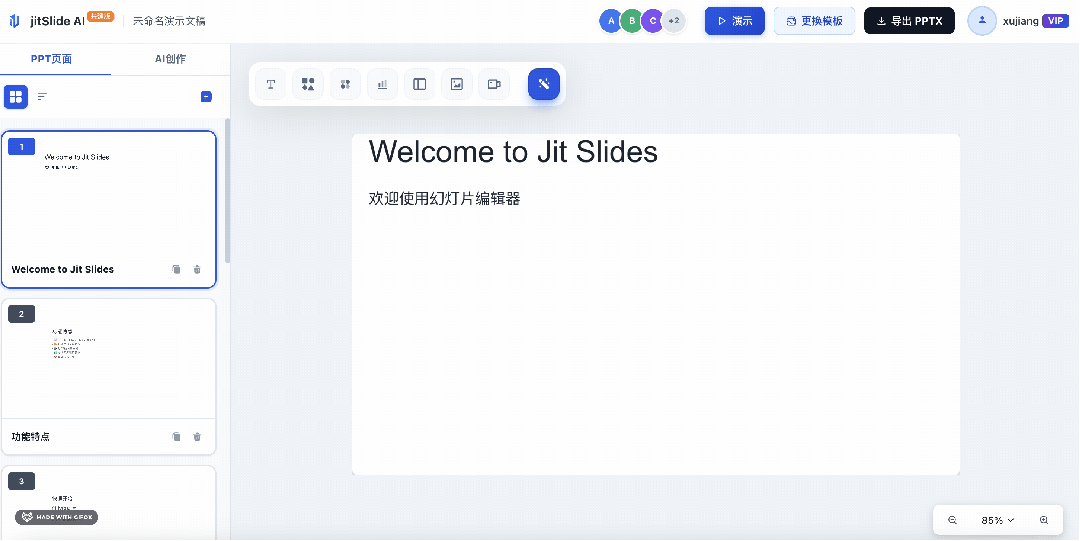The width and height of the screenshot is (1080, 541).
Task: Insert an image
Action: [x=457, y=84]
